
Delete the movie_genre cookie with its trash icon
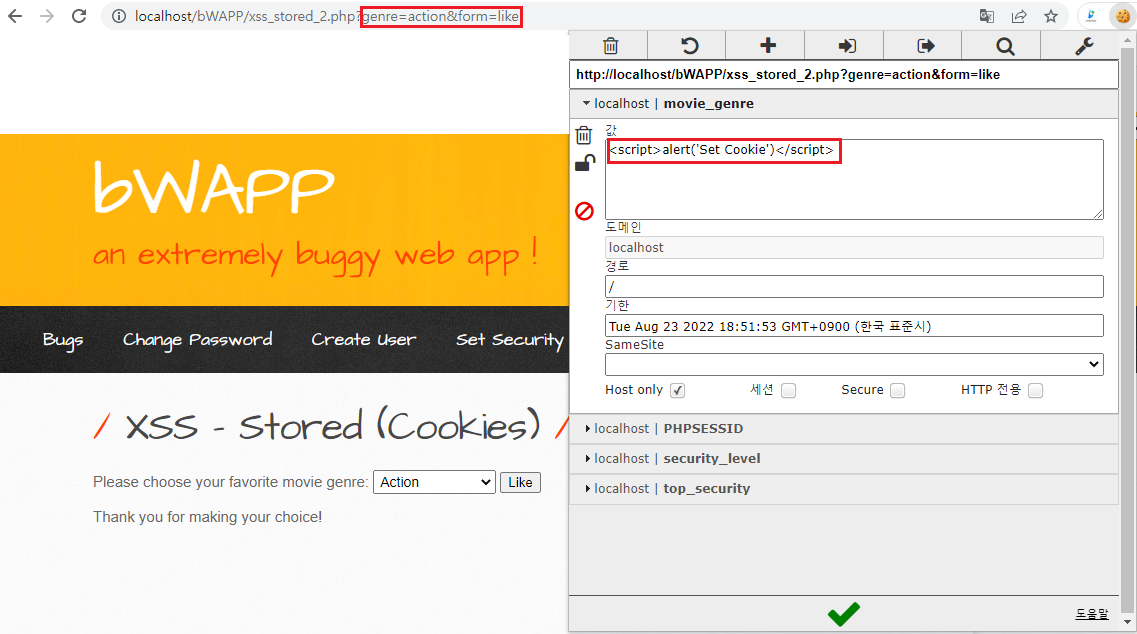[x=584, y=135]
